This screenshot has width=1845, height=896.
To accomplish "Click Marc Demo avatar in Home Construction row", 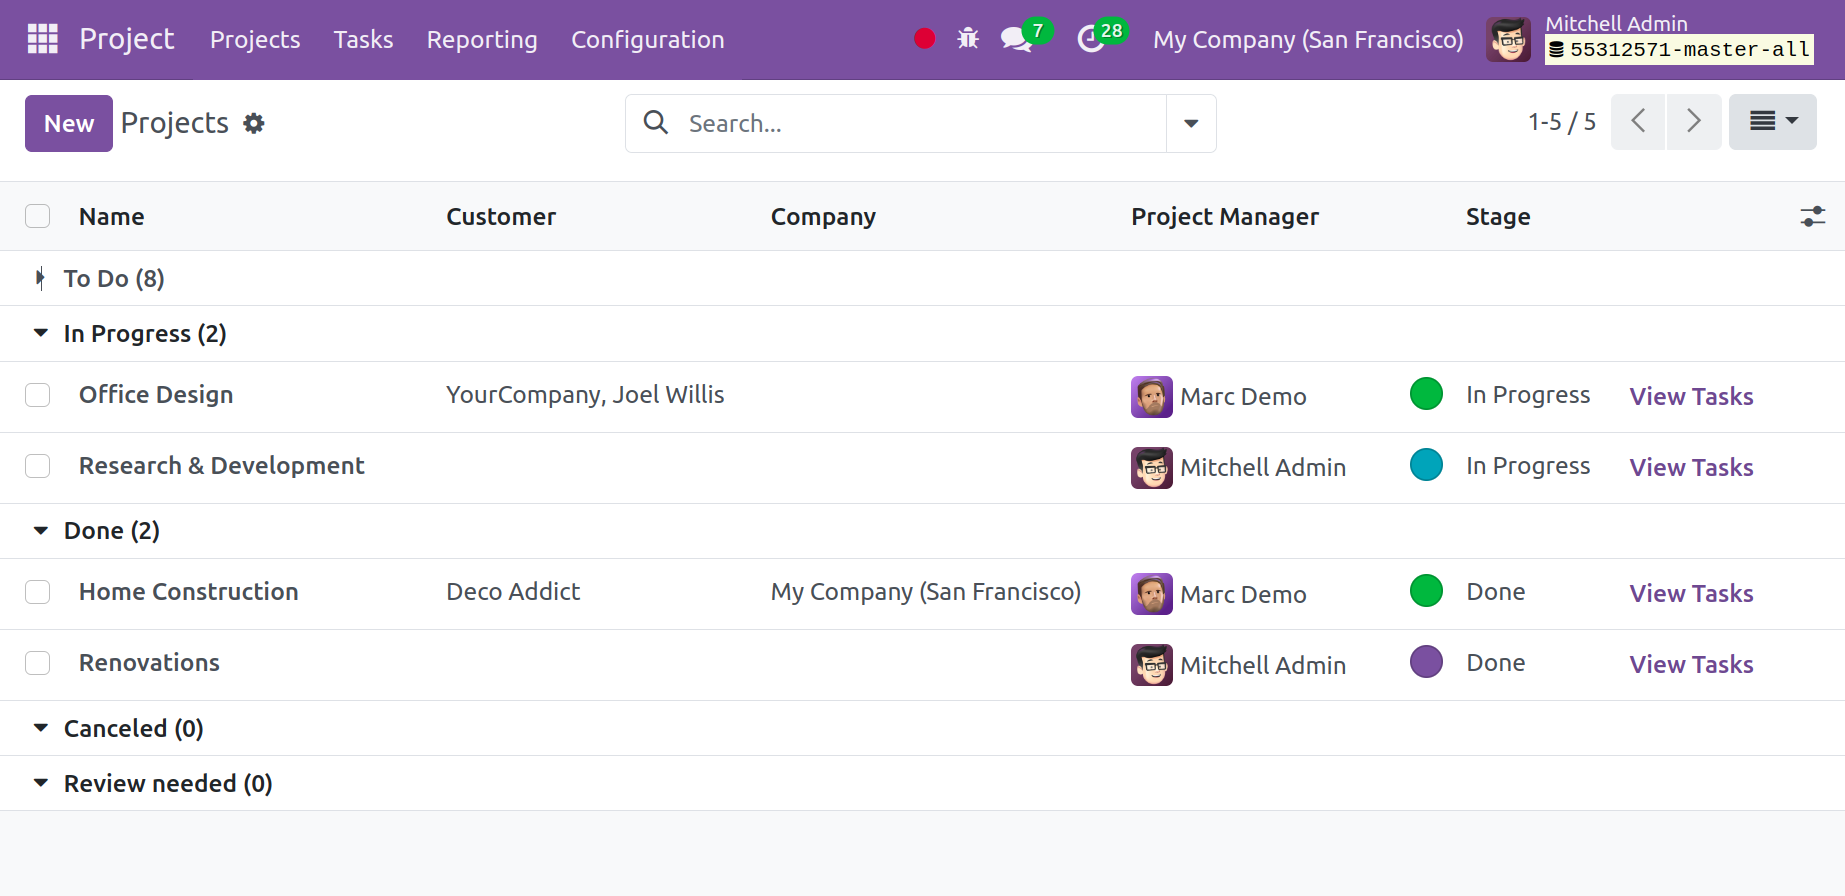I will (1151, 594).
